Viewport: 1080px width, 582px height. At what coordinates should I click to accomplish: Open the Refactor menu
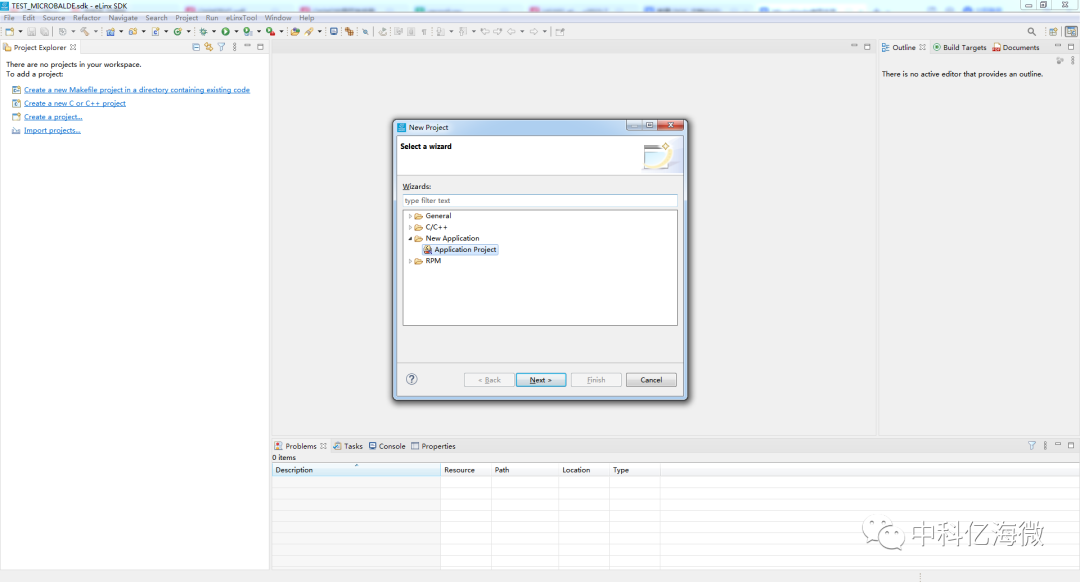(87, 18)
